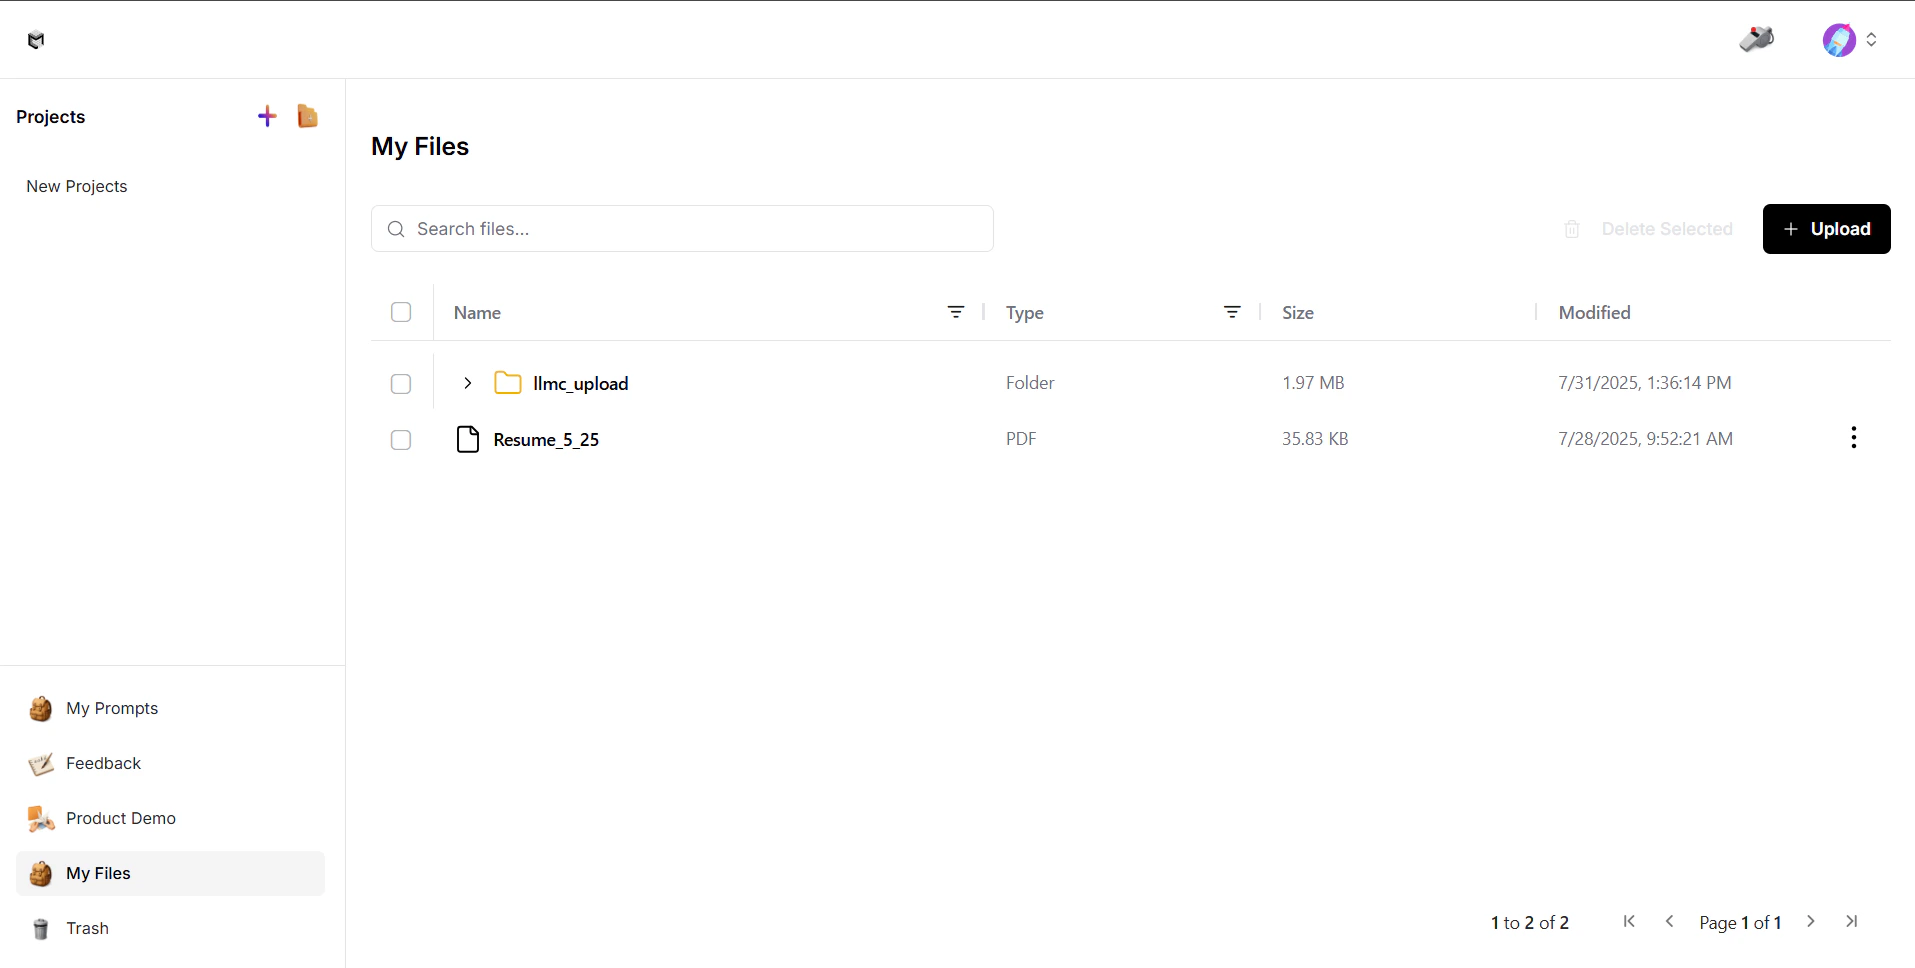The width and height of the screenshot is (1915, 968).
Task: Click inside the Search files field
Action: click(682, 228)
